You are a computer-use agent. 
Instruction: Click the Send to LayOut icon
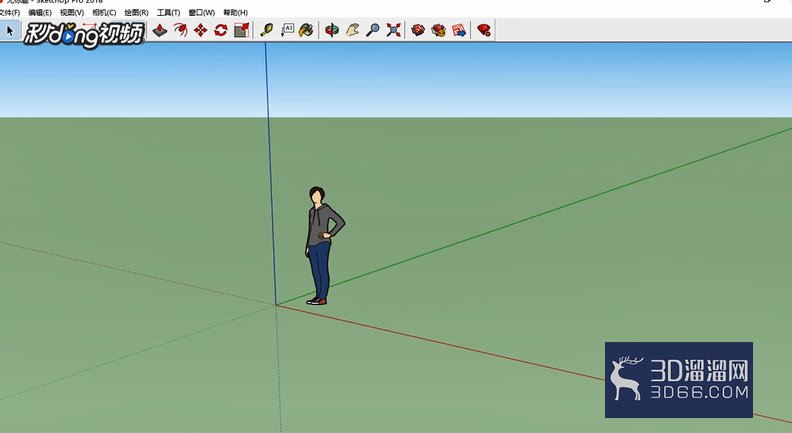pos(459,30)
